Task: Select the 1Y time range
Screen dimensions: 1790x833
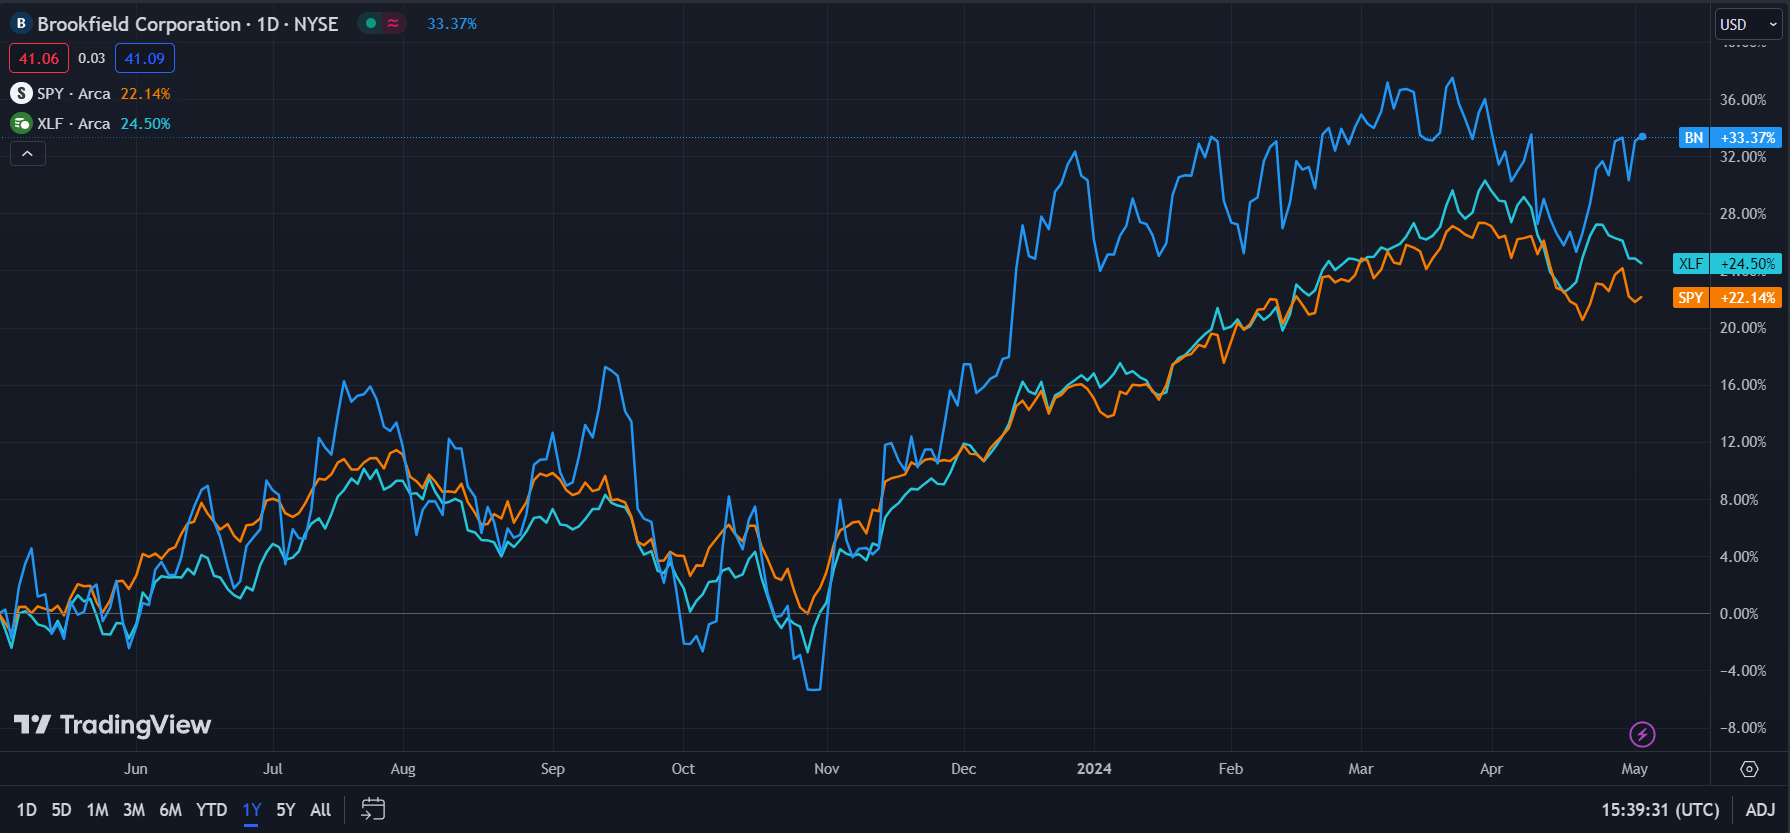Action: 252,810
